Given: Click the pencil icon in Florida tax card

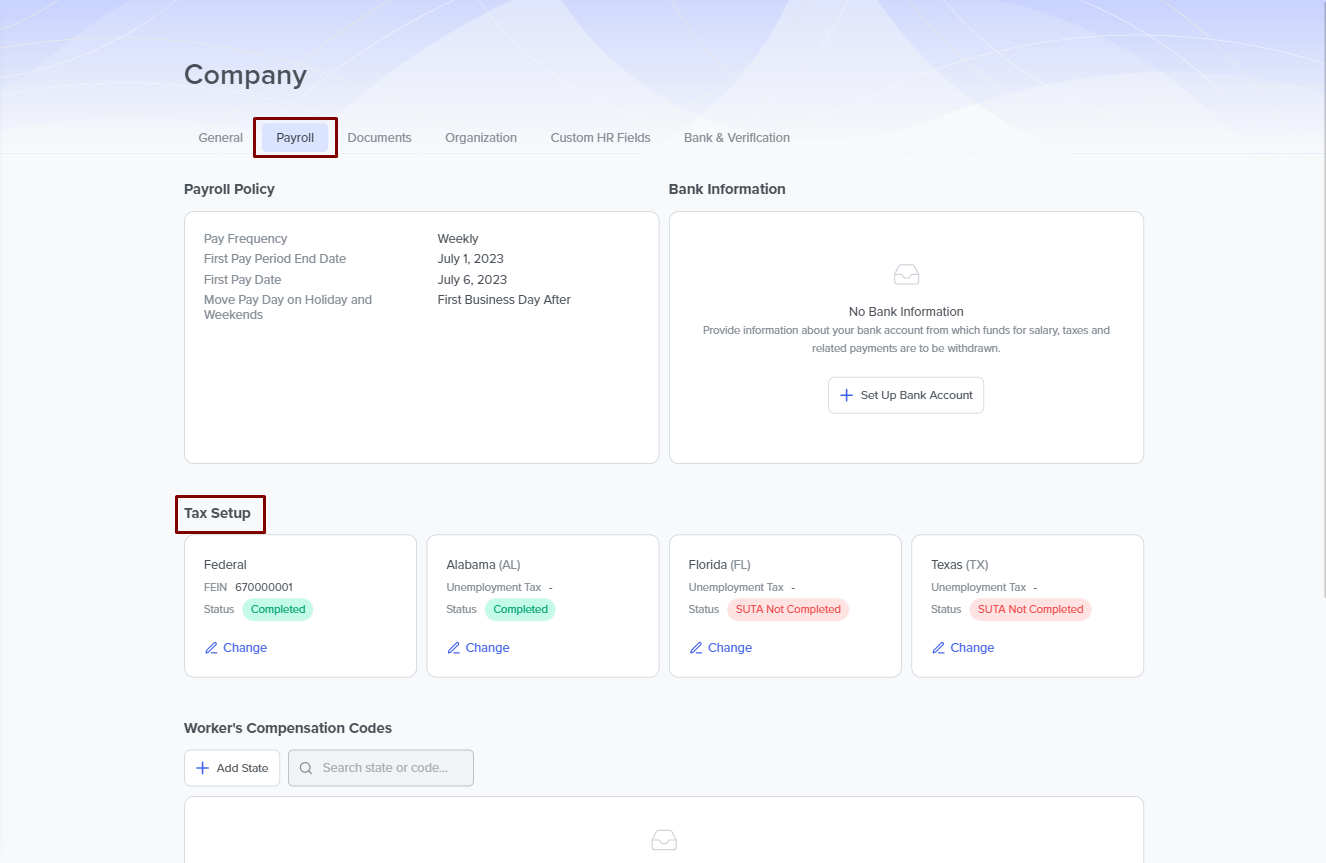Looking at the screenshot, I should point(696,648).
